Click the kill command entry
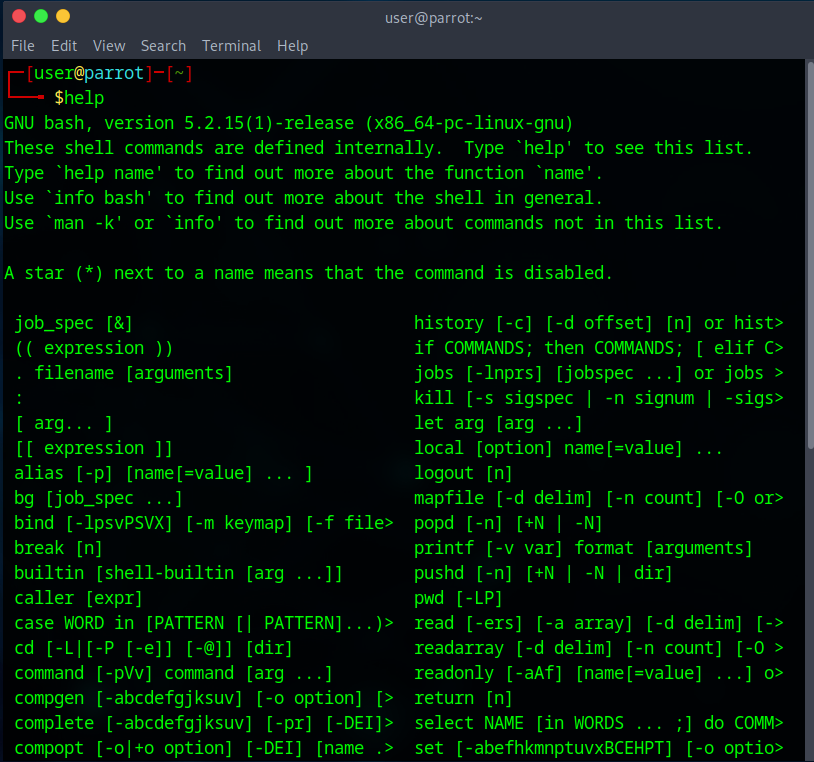This screenshot has height=762, width=814. 598,398
